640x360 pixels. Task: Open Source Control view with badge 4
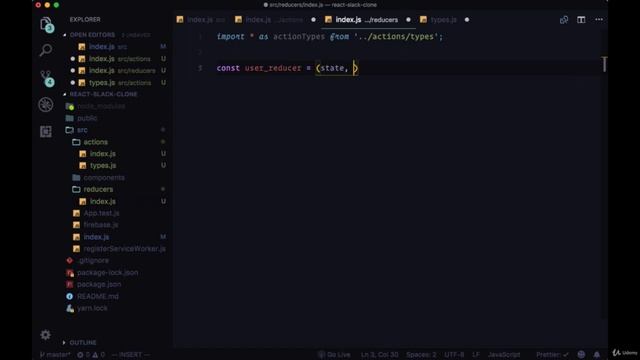47,78
